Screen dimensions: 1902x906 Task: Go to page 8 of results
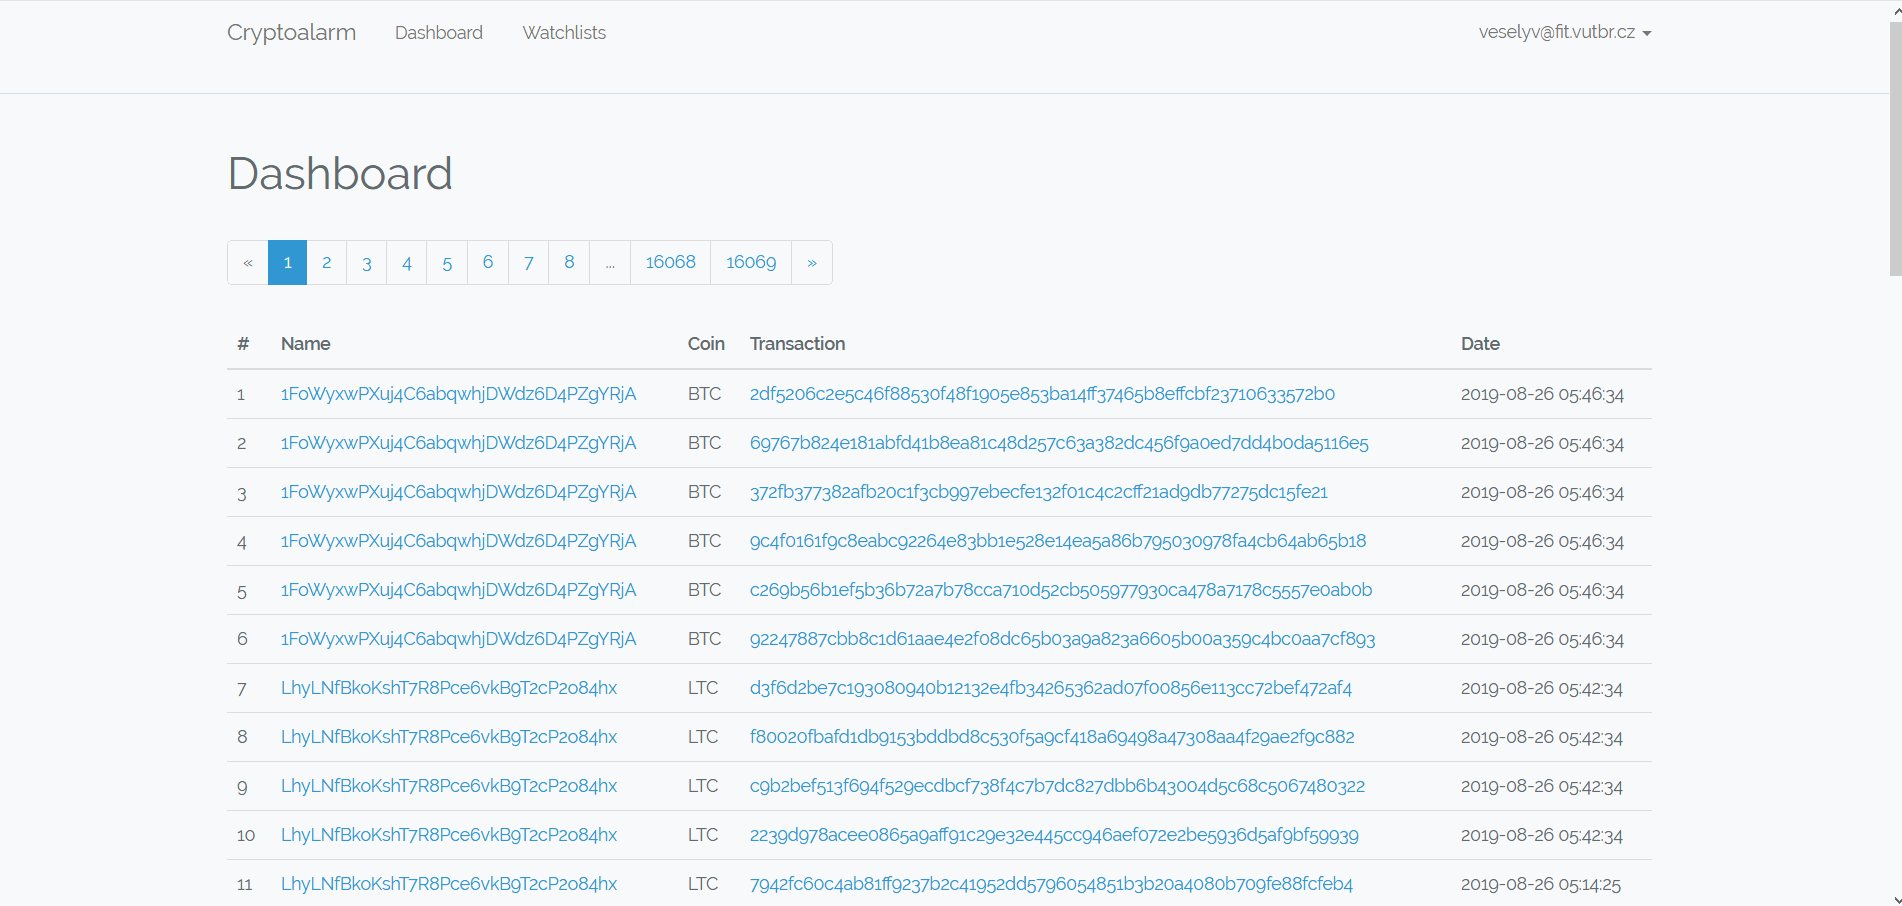568,262
